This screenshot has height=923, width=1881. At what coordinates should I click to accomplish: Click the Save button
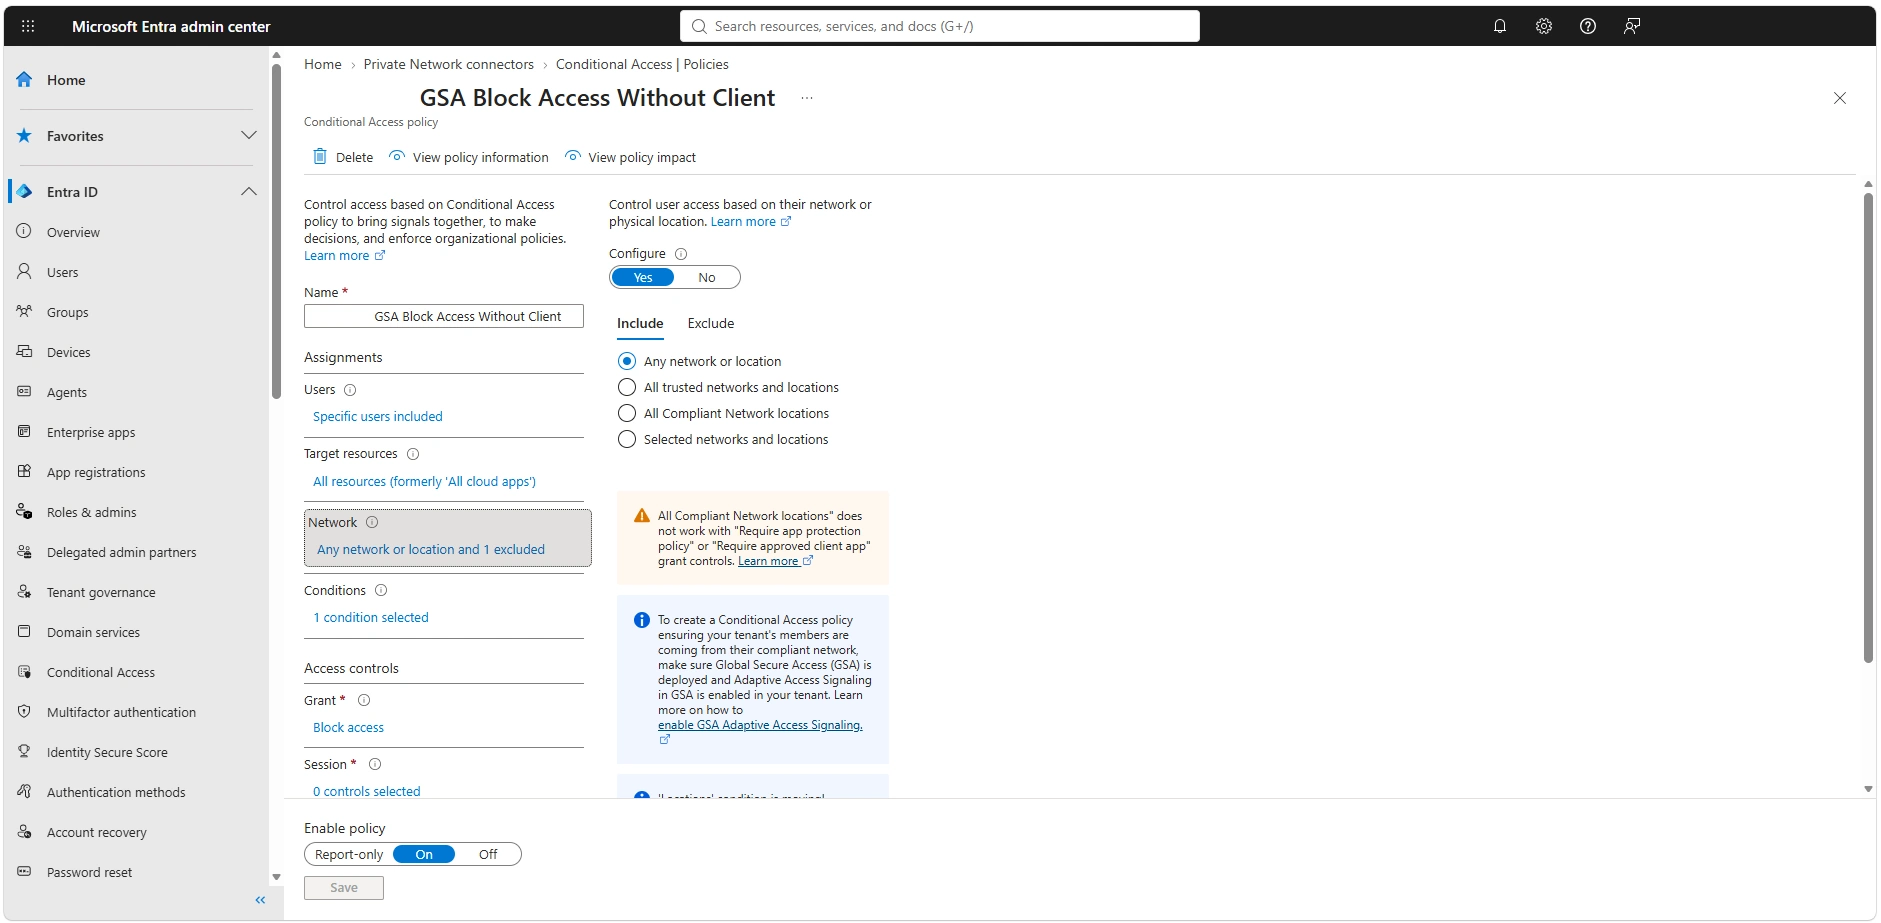pos(344,888)
